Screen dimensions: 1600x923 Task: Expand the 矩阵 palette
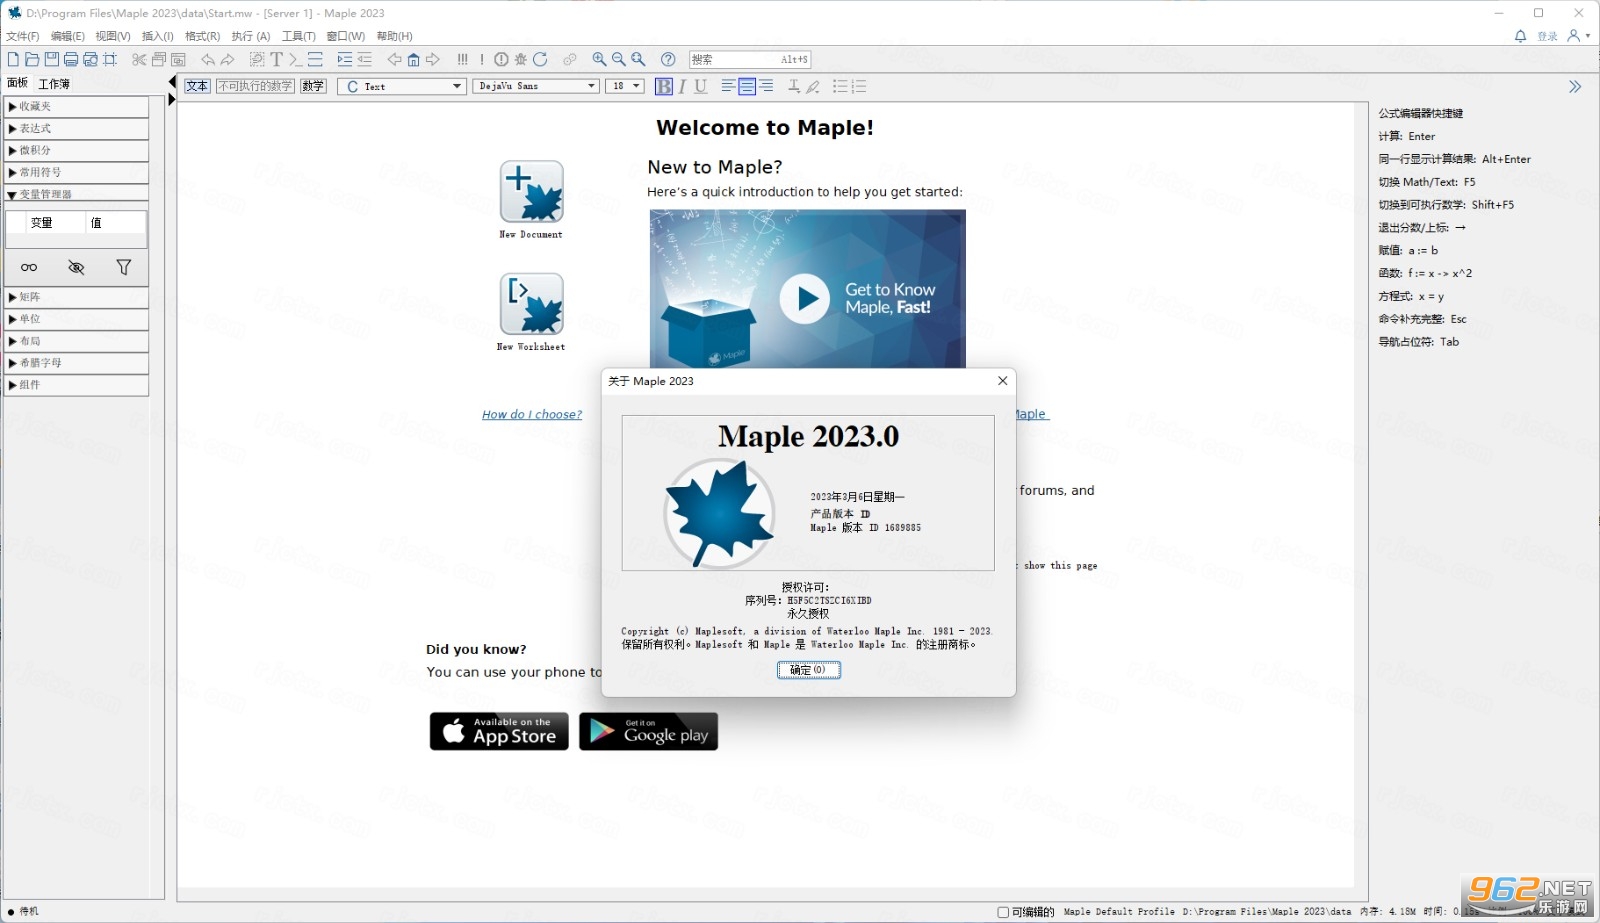[x=77, y=297]
